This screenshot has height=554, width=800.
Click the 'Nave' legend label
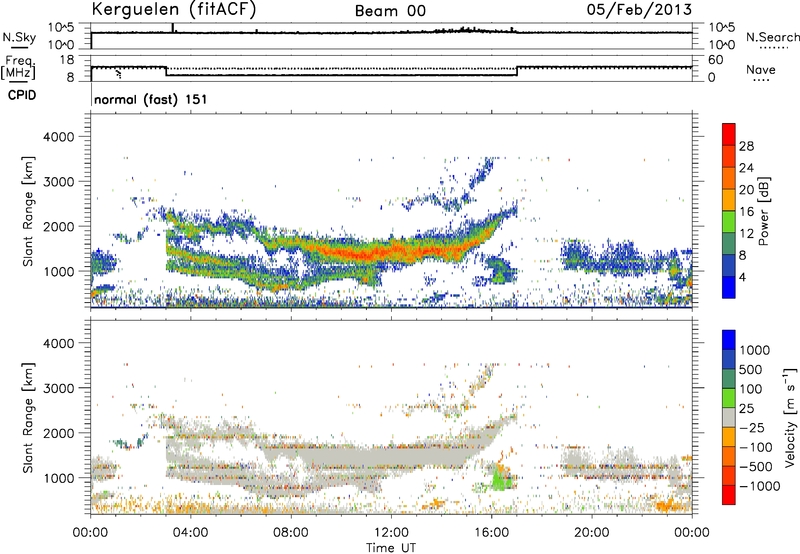[x=761, y=70]
